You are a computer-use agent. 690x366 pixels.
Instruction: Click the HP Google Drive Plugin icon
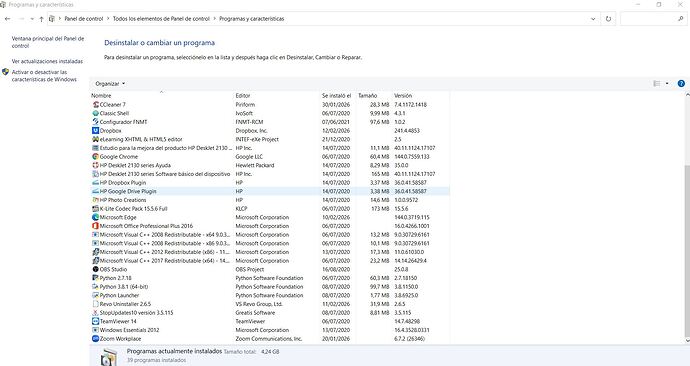click(x=95, y=191)
